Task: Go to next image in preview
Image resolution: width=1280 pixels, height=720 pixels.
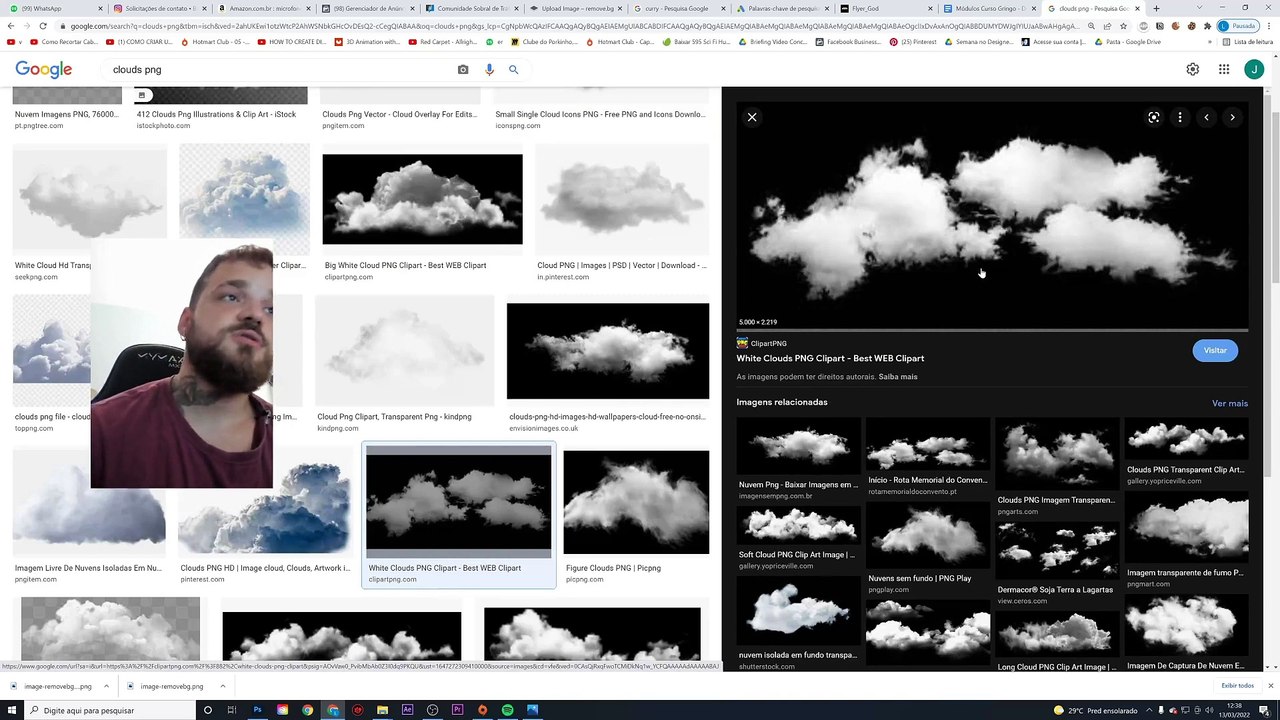Action: point(1232,117)
